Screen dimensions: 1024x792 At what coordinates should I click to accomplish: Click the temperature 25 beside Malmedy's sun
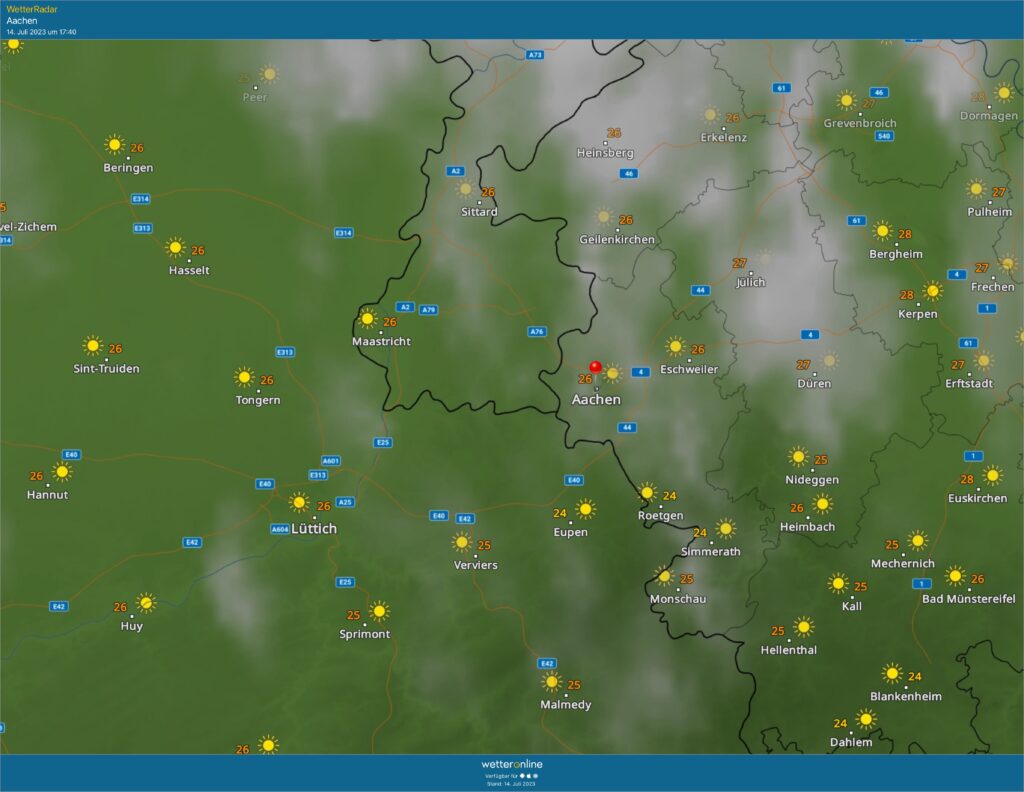[x=574, y=685]
